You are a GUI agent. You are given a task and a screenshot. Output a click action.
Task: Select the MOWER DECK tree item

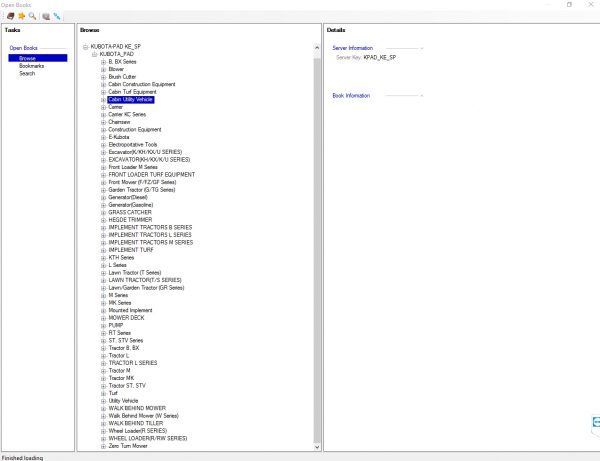(x=126, y=318)
